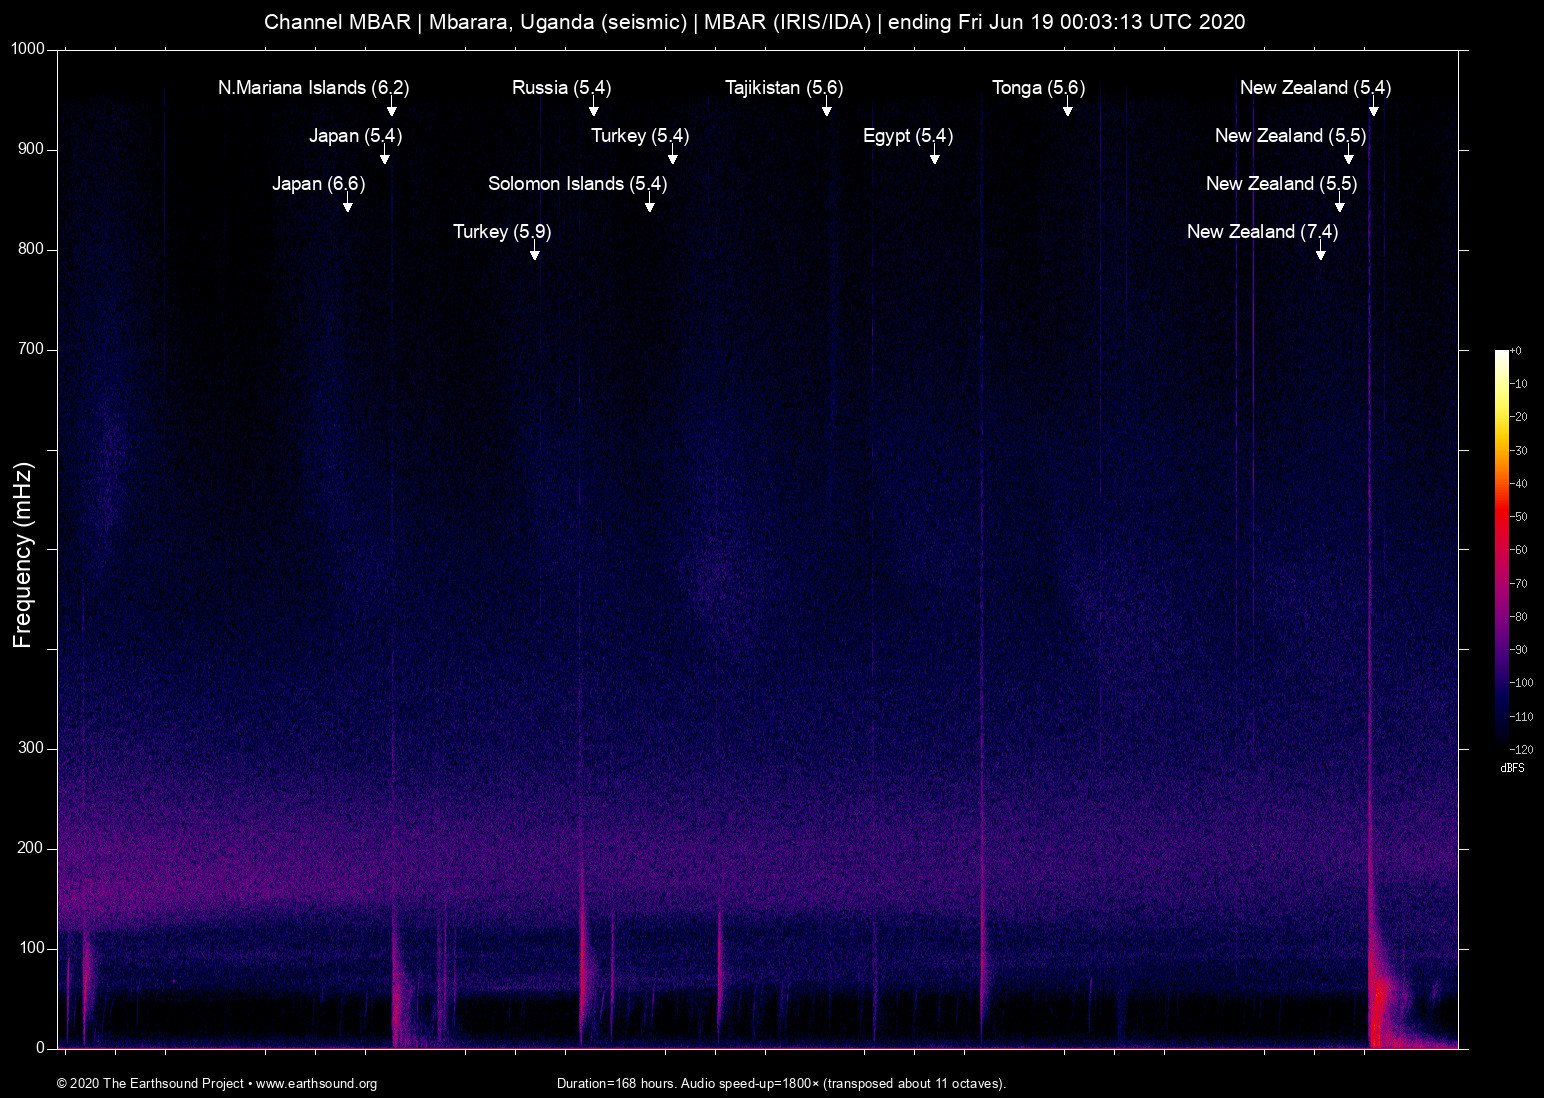Click the 300 tick label on frequency axis
The image size is (1544, 1098).
pos(31,748)
